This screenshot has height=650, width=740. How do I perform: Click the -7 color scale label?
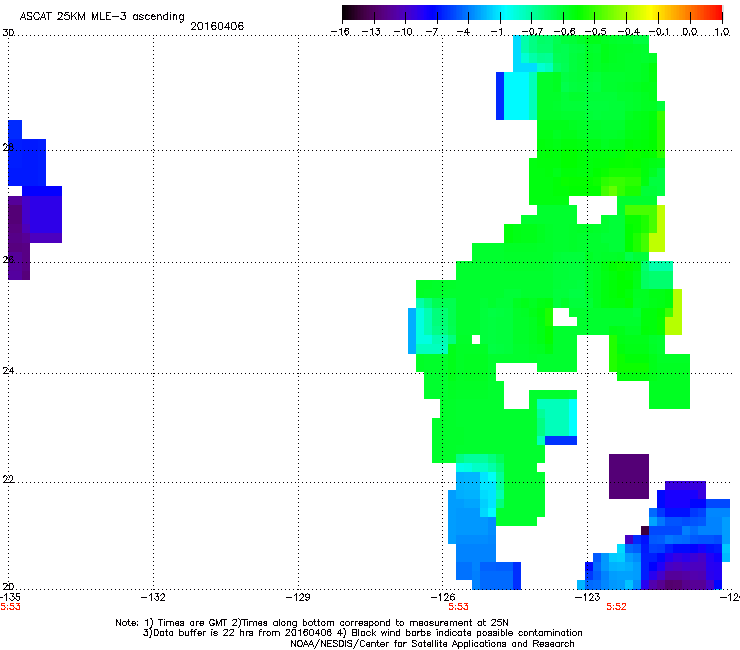pyautogui.click(x=431, y=32)
